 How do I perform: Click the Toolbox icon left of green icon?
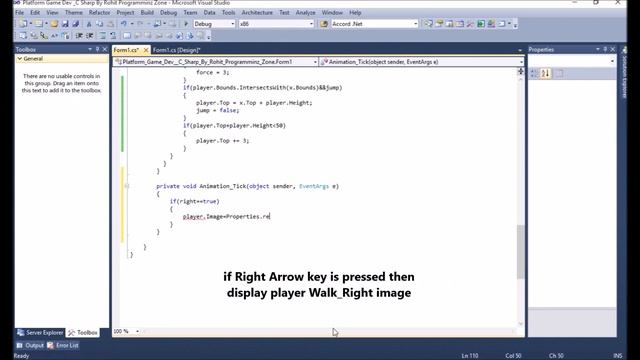coord(470,24)
